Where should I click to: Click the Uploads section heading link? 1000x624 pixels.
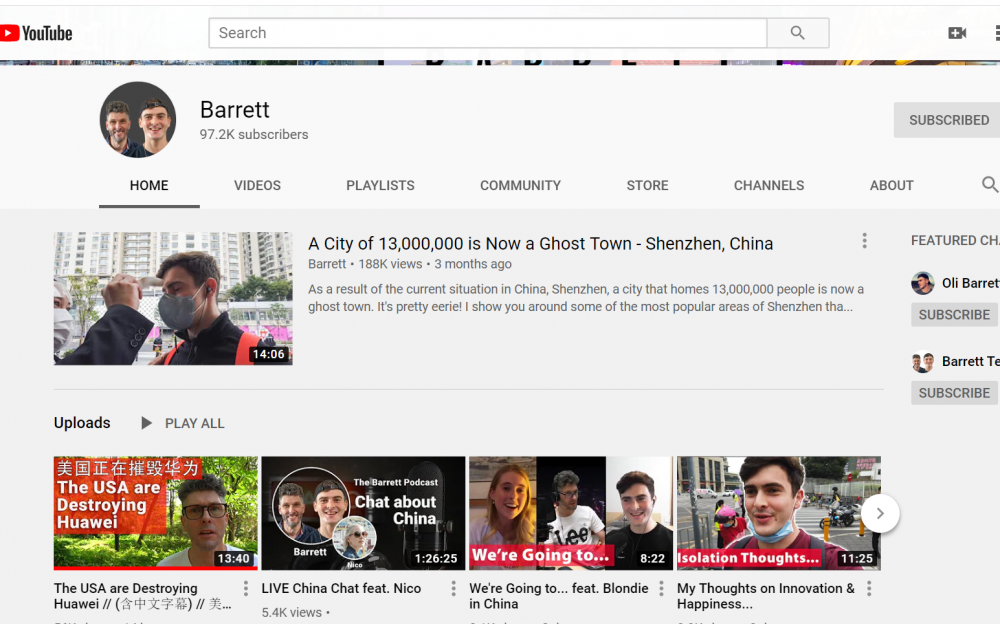point(82,423)
